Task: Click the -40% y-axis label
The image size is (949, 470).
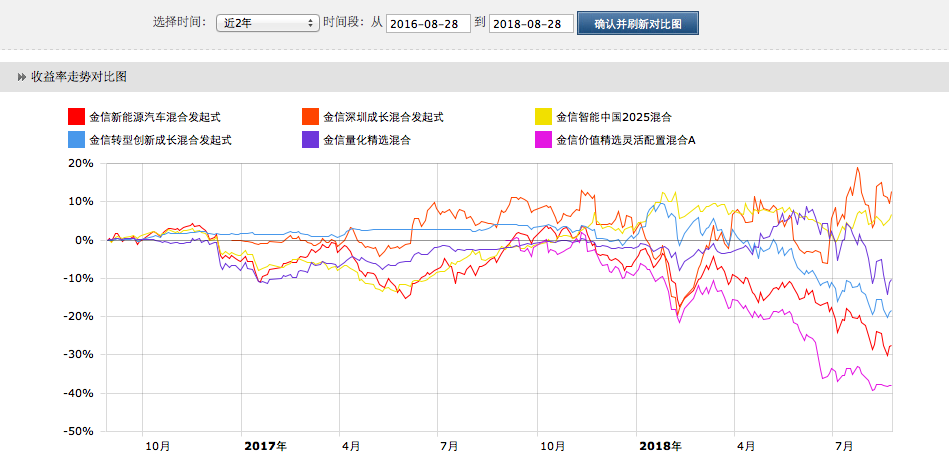Action: click(78, 394)
